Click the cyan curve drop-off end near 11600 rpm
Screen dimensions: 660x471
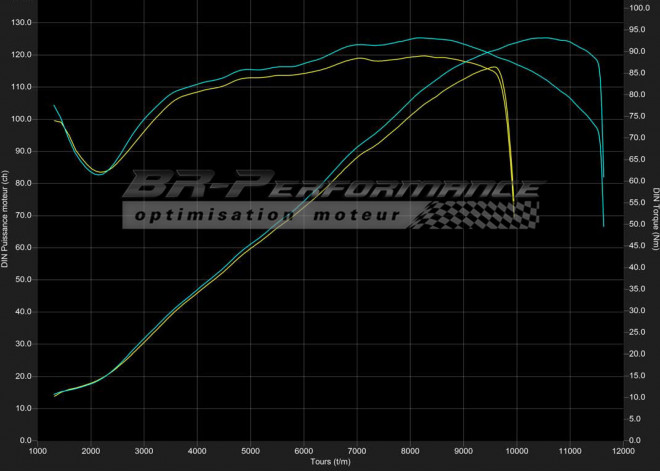coord(604,225)
